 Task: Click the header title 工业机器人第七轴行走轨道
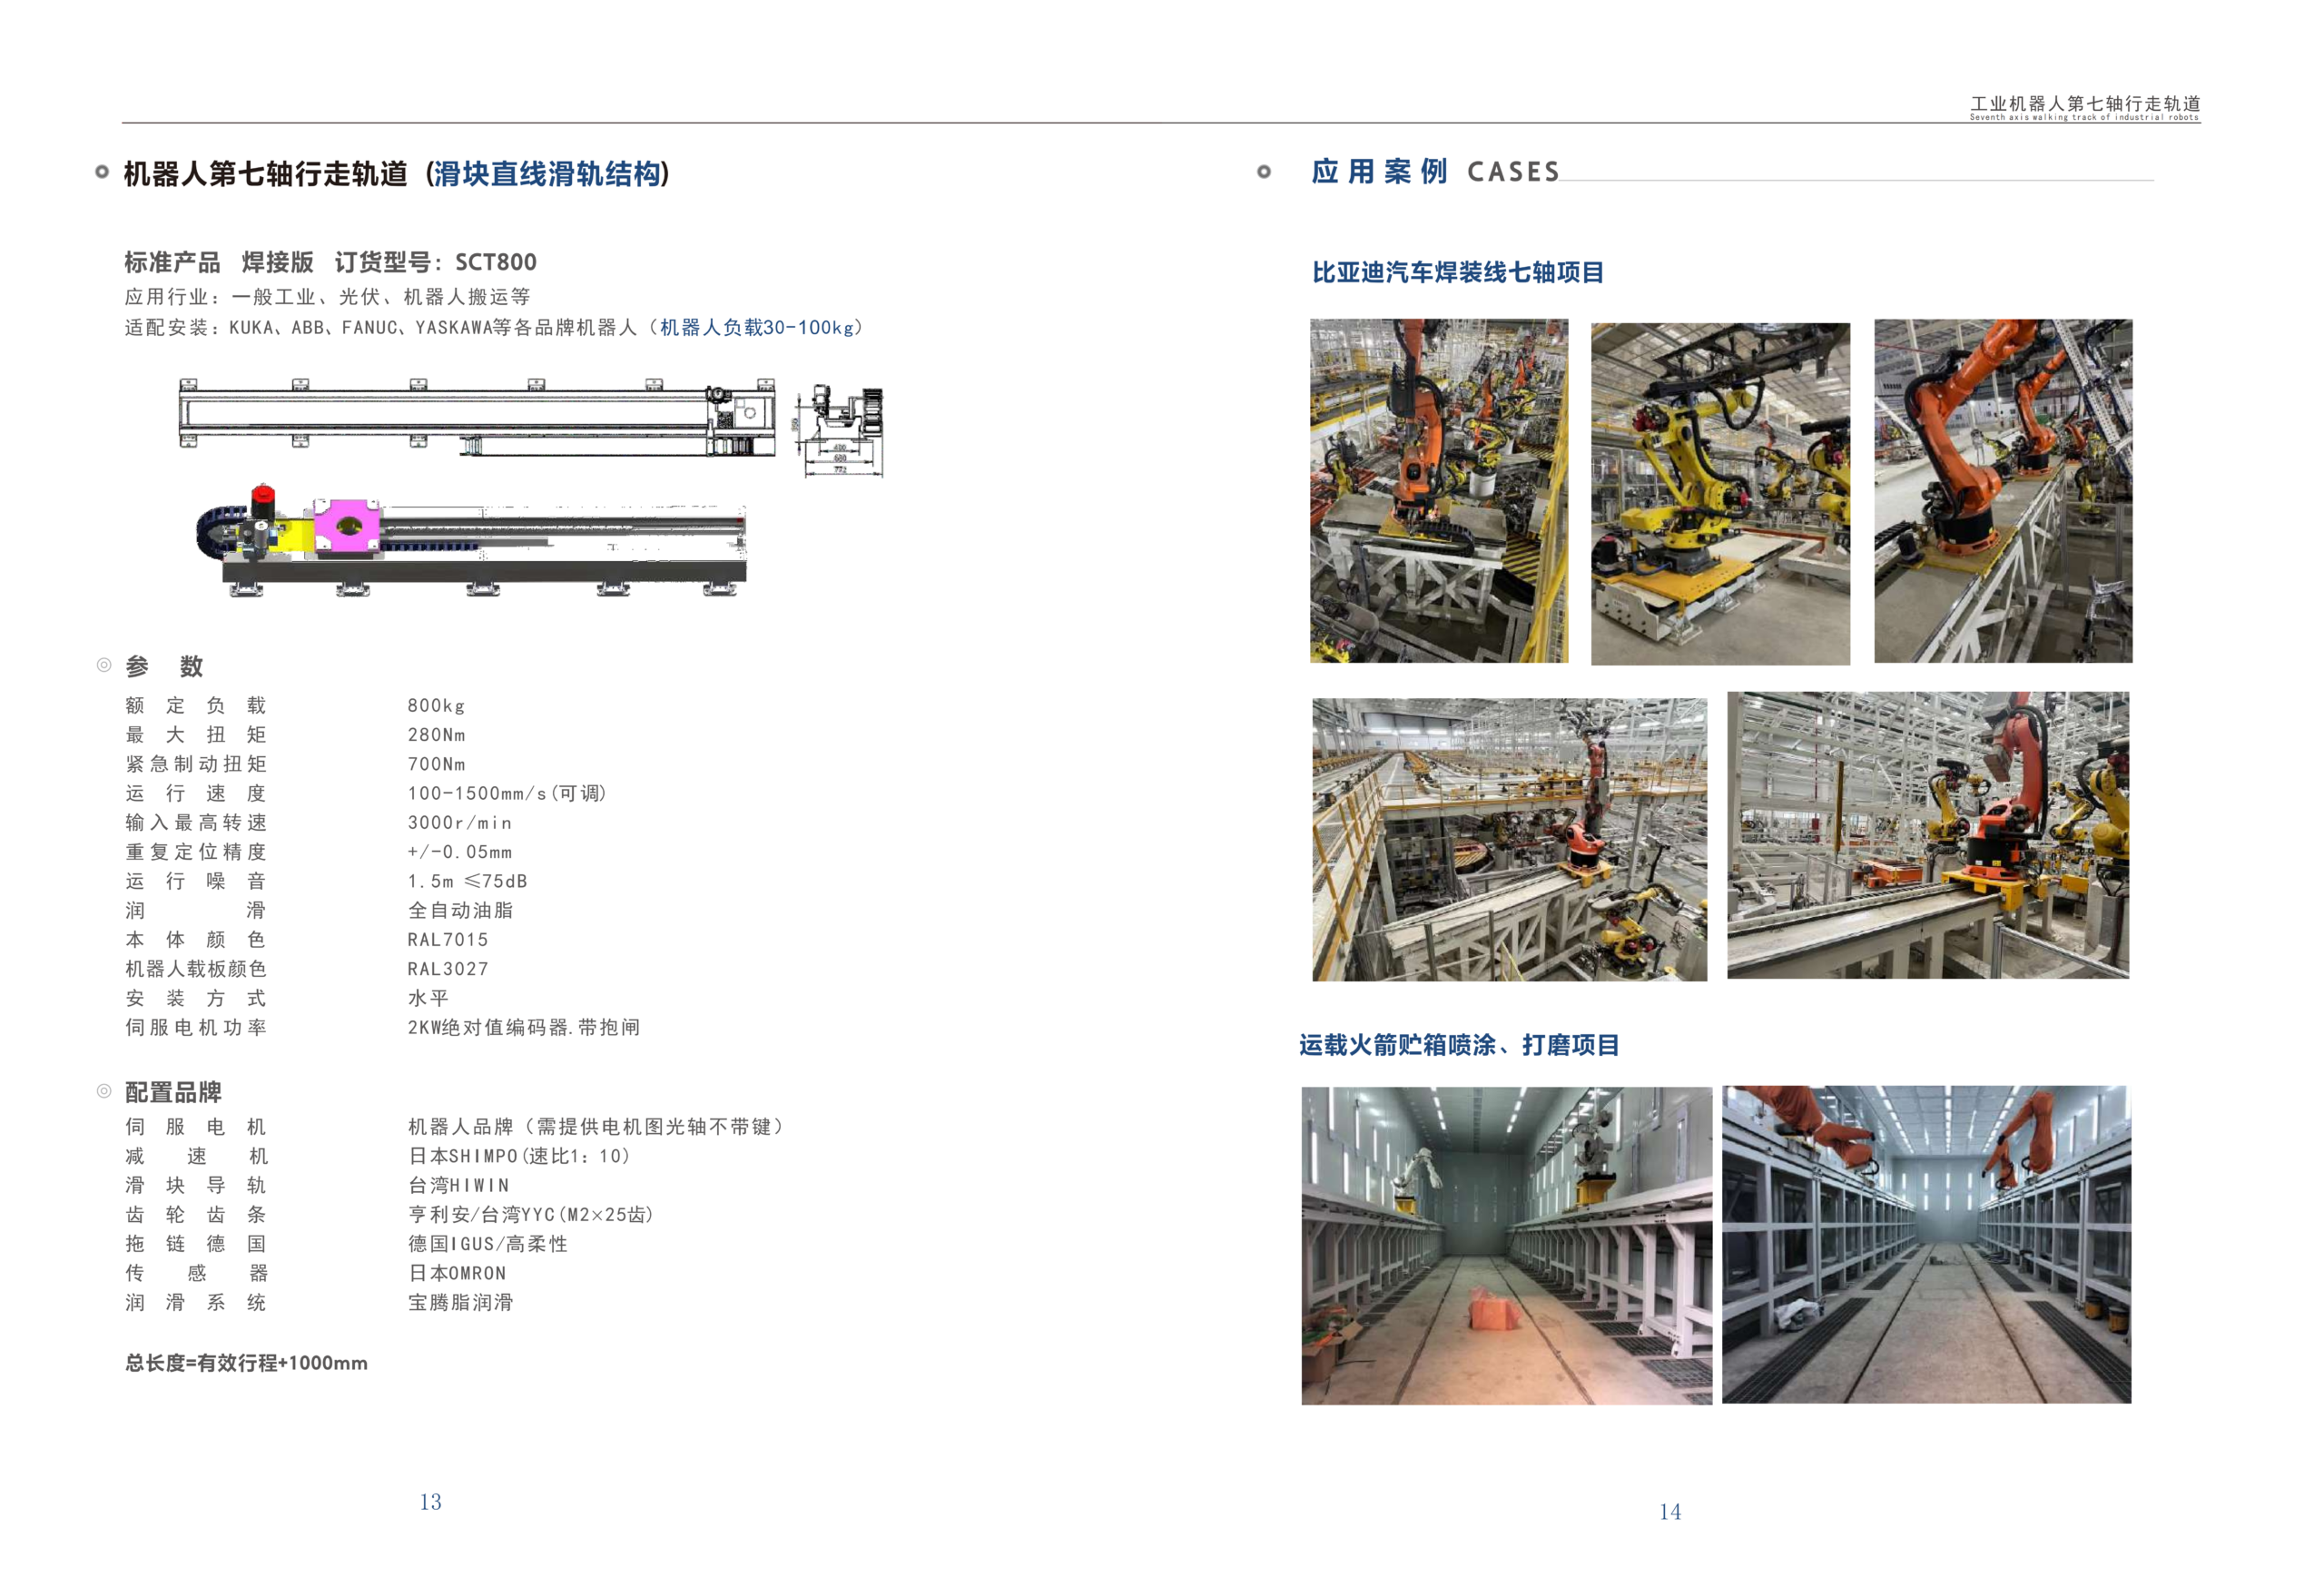click(2084, 104)
